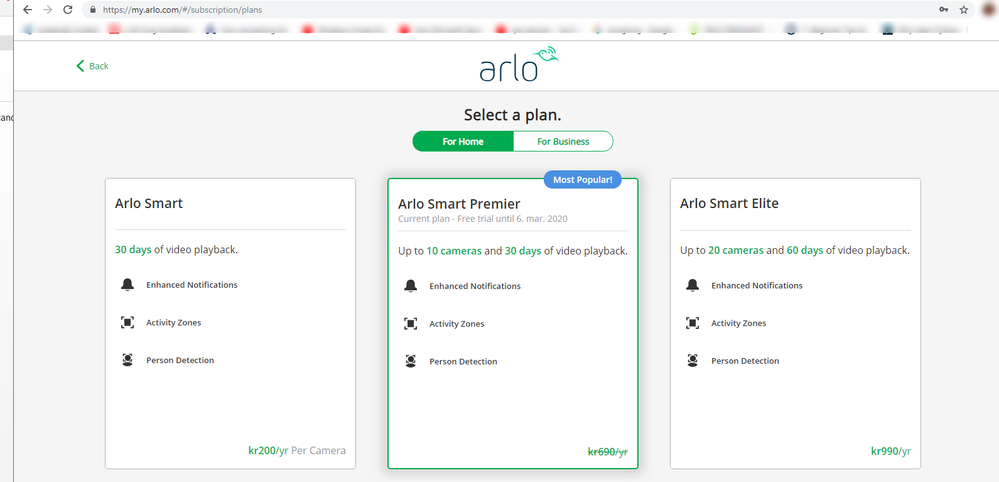999x482 pixels.
Task: Click the kr200/yr Per Camera price
Action: click(297, 450)
